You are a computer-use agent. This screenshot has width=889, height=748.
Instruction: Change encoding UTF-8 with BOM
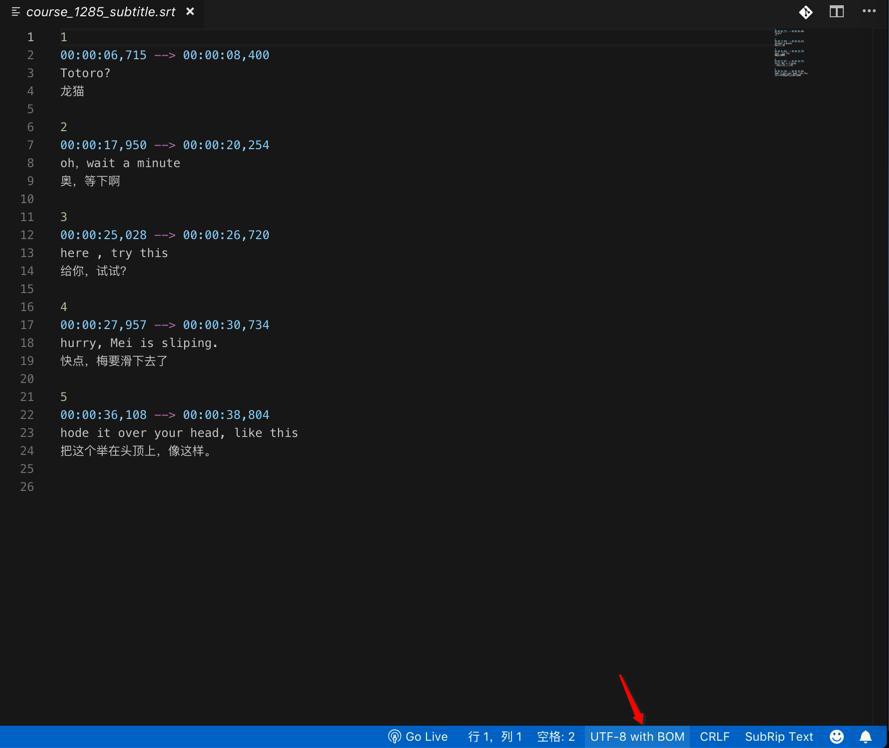(x=637, y=737)
